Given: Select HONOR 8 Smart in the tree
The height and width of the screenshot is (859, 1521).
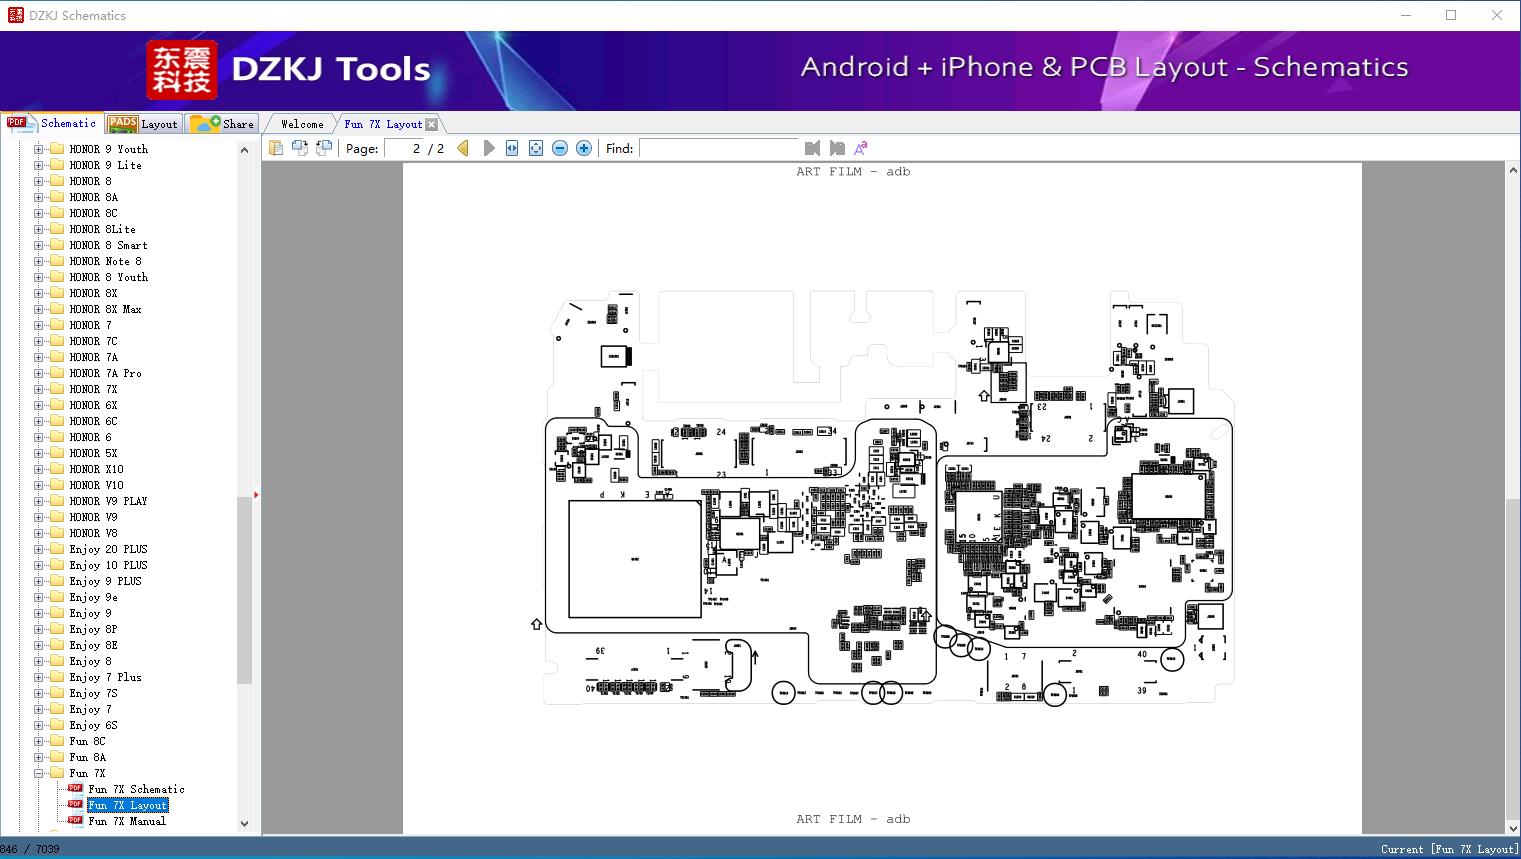Looking at the screenshot, I should [x=108, y=245].
